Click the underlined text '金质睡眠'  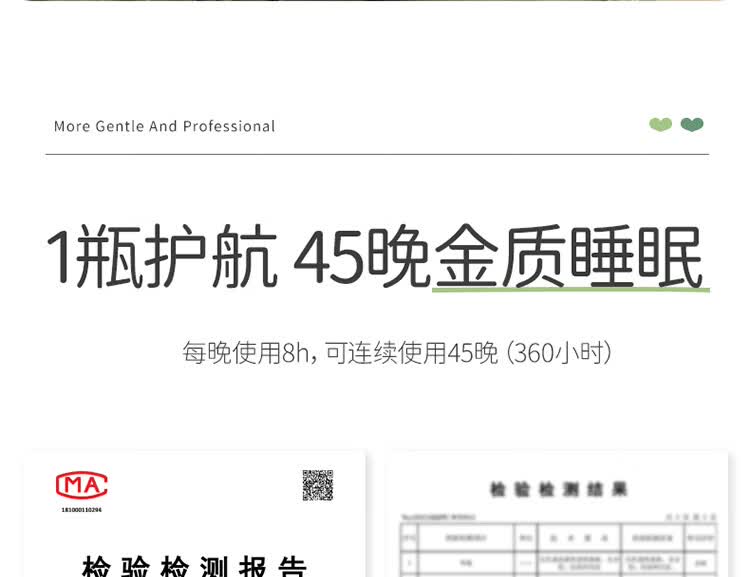(569, 256)
